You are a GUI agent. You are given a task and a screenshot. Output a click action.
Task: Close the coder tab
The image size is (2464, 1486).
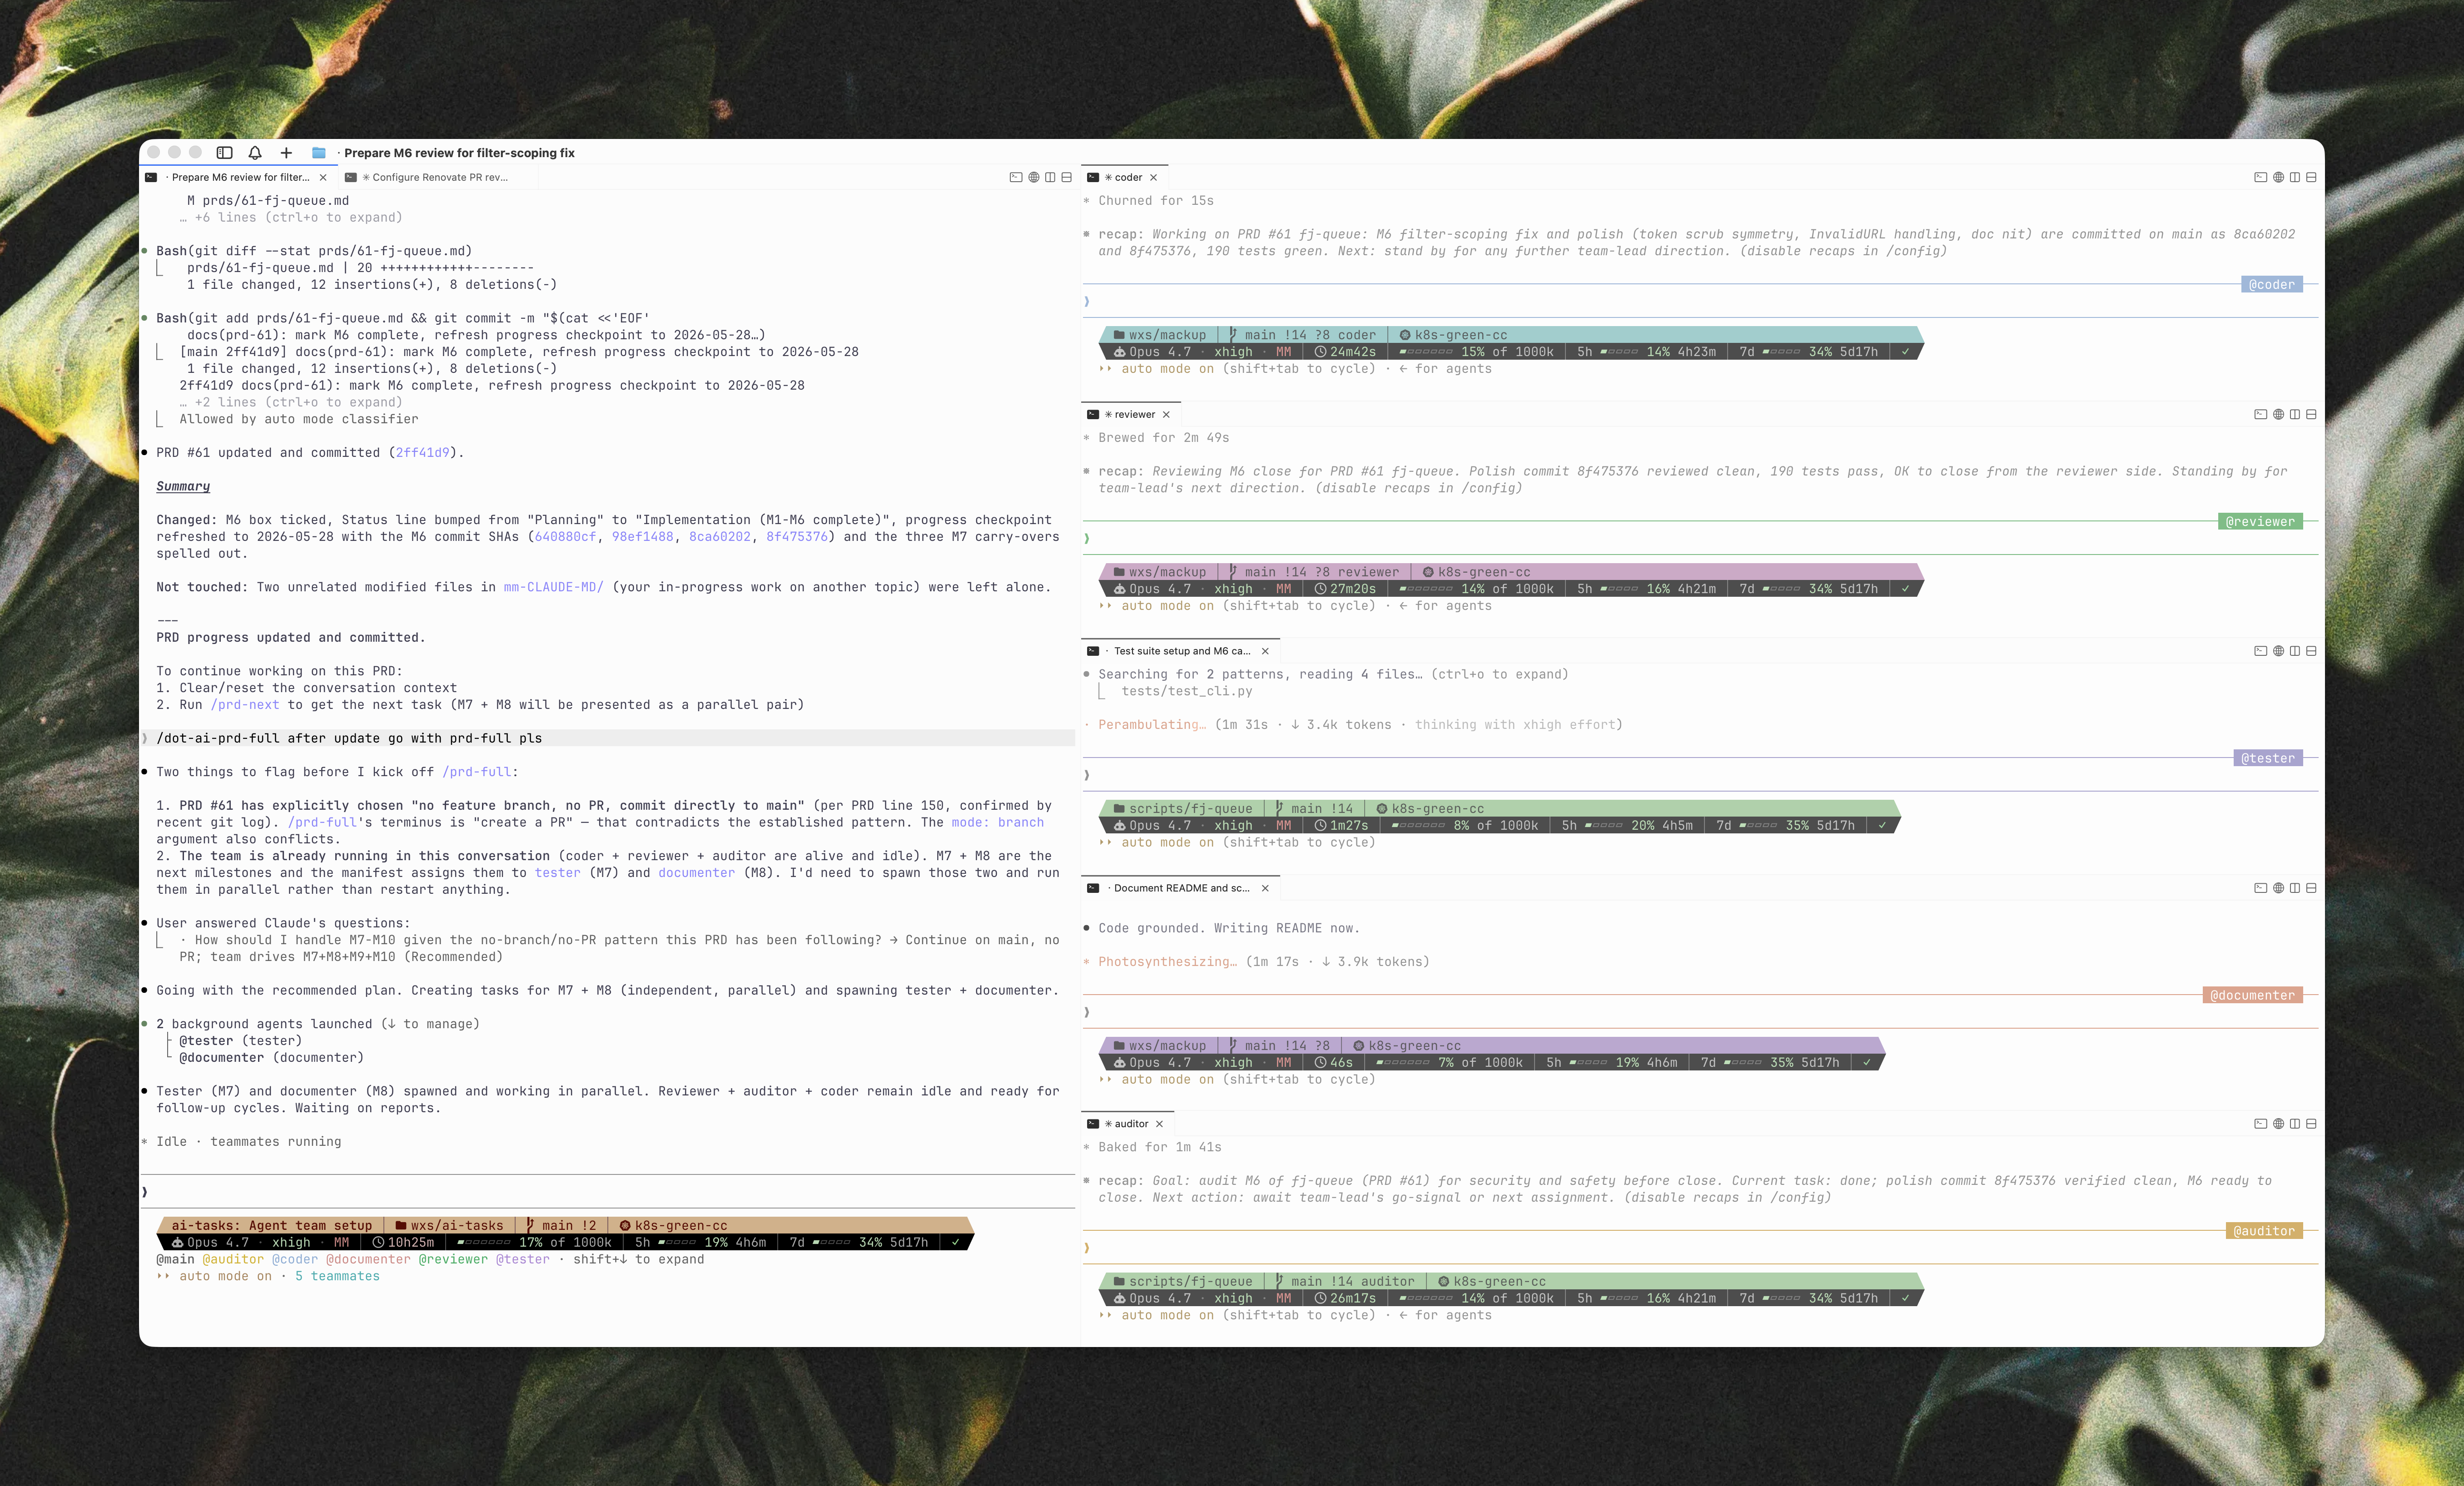click(x=1153, y=177)
